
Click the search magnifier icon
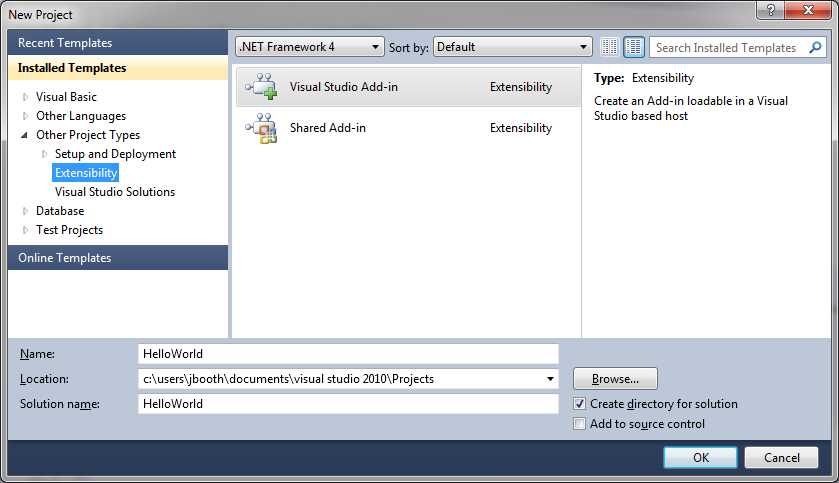[x=815, y=48]
